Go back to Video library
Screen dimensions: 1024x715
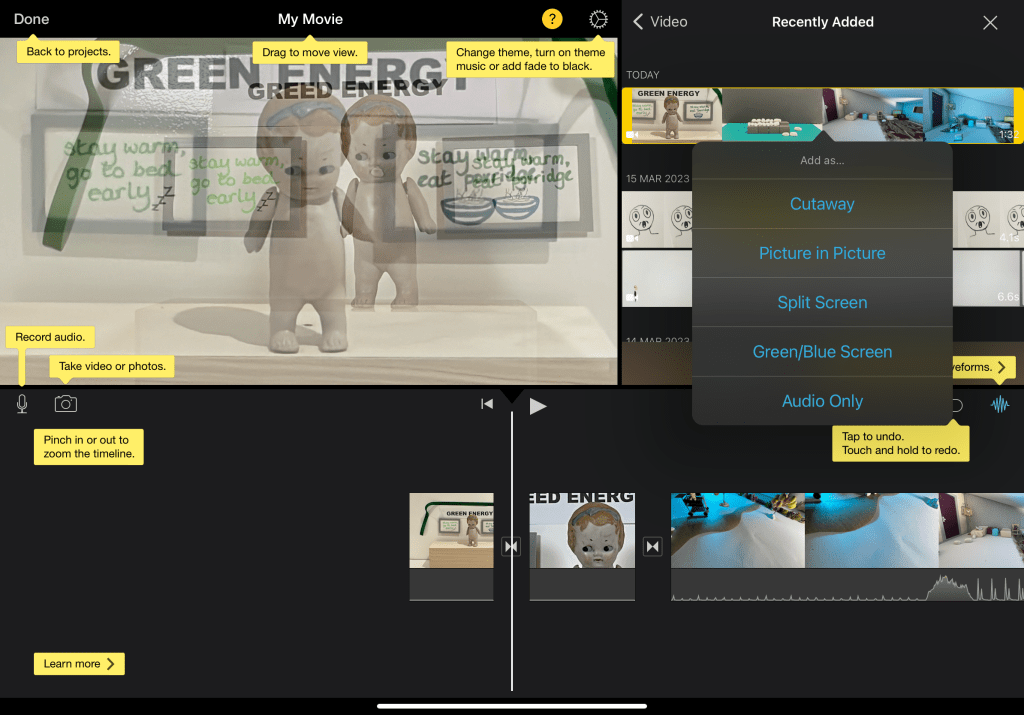point(661,22)
